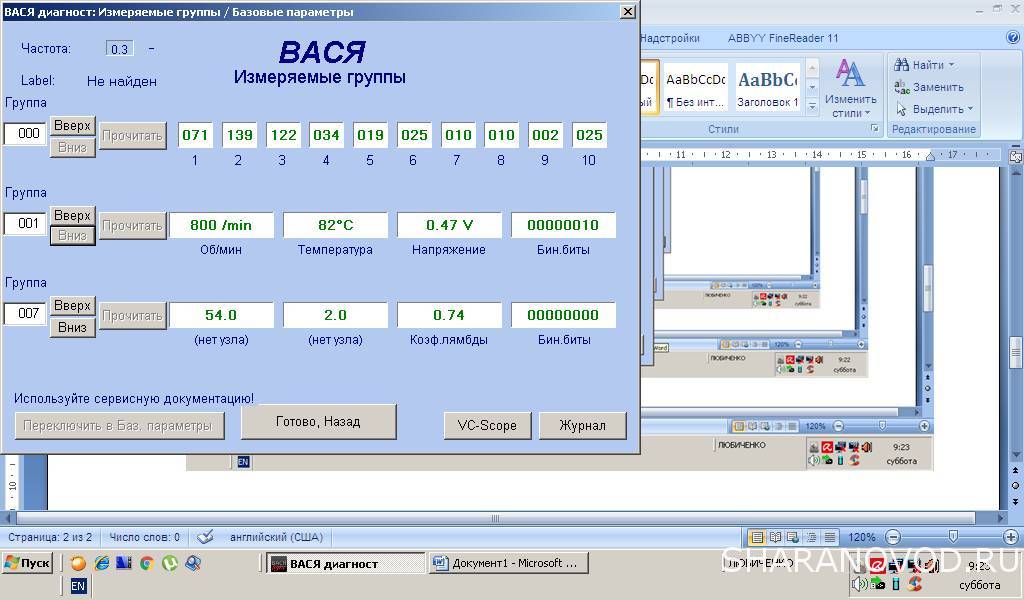Open Word help via question mark icon
Viewport: 1024px width, 600px height.
1013,38
